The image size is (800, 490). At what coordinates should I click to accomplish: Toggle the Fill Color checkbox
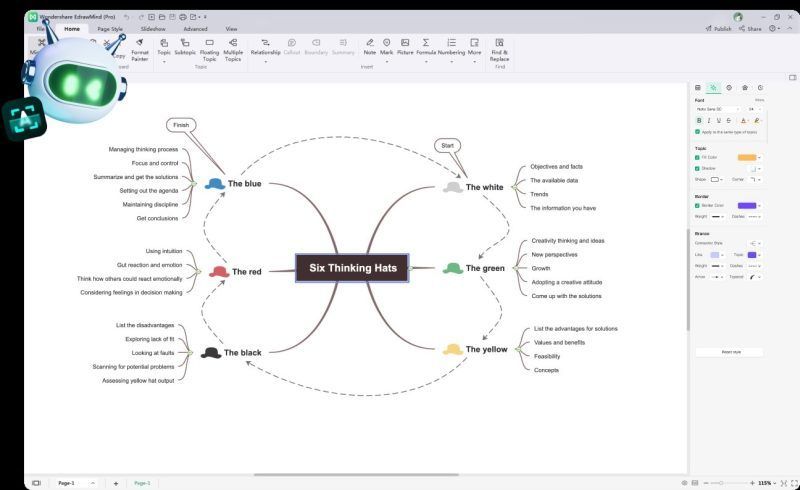[697, 157]
